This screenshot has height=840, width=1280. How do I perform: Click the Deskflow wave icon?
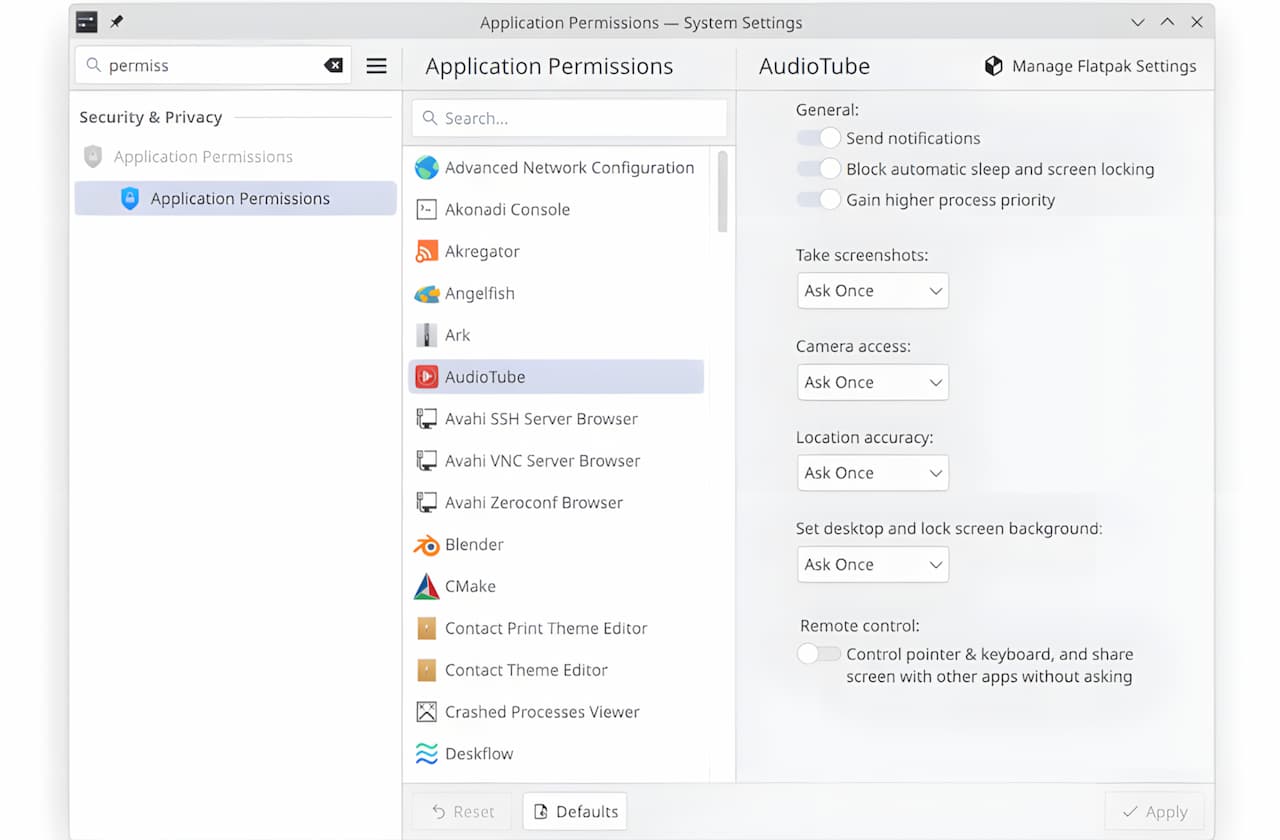coord(426,754)
